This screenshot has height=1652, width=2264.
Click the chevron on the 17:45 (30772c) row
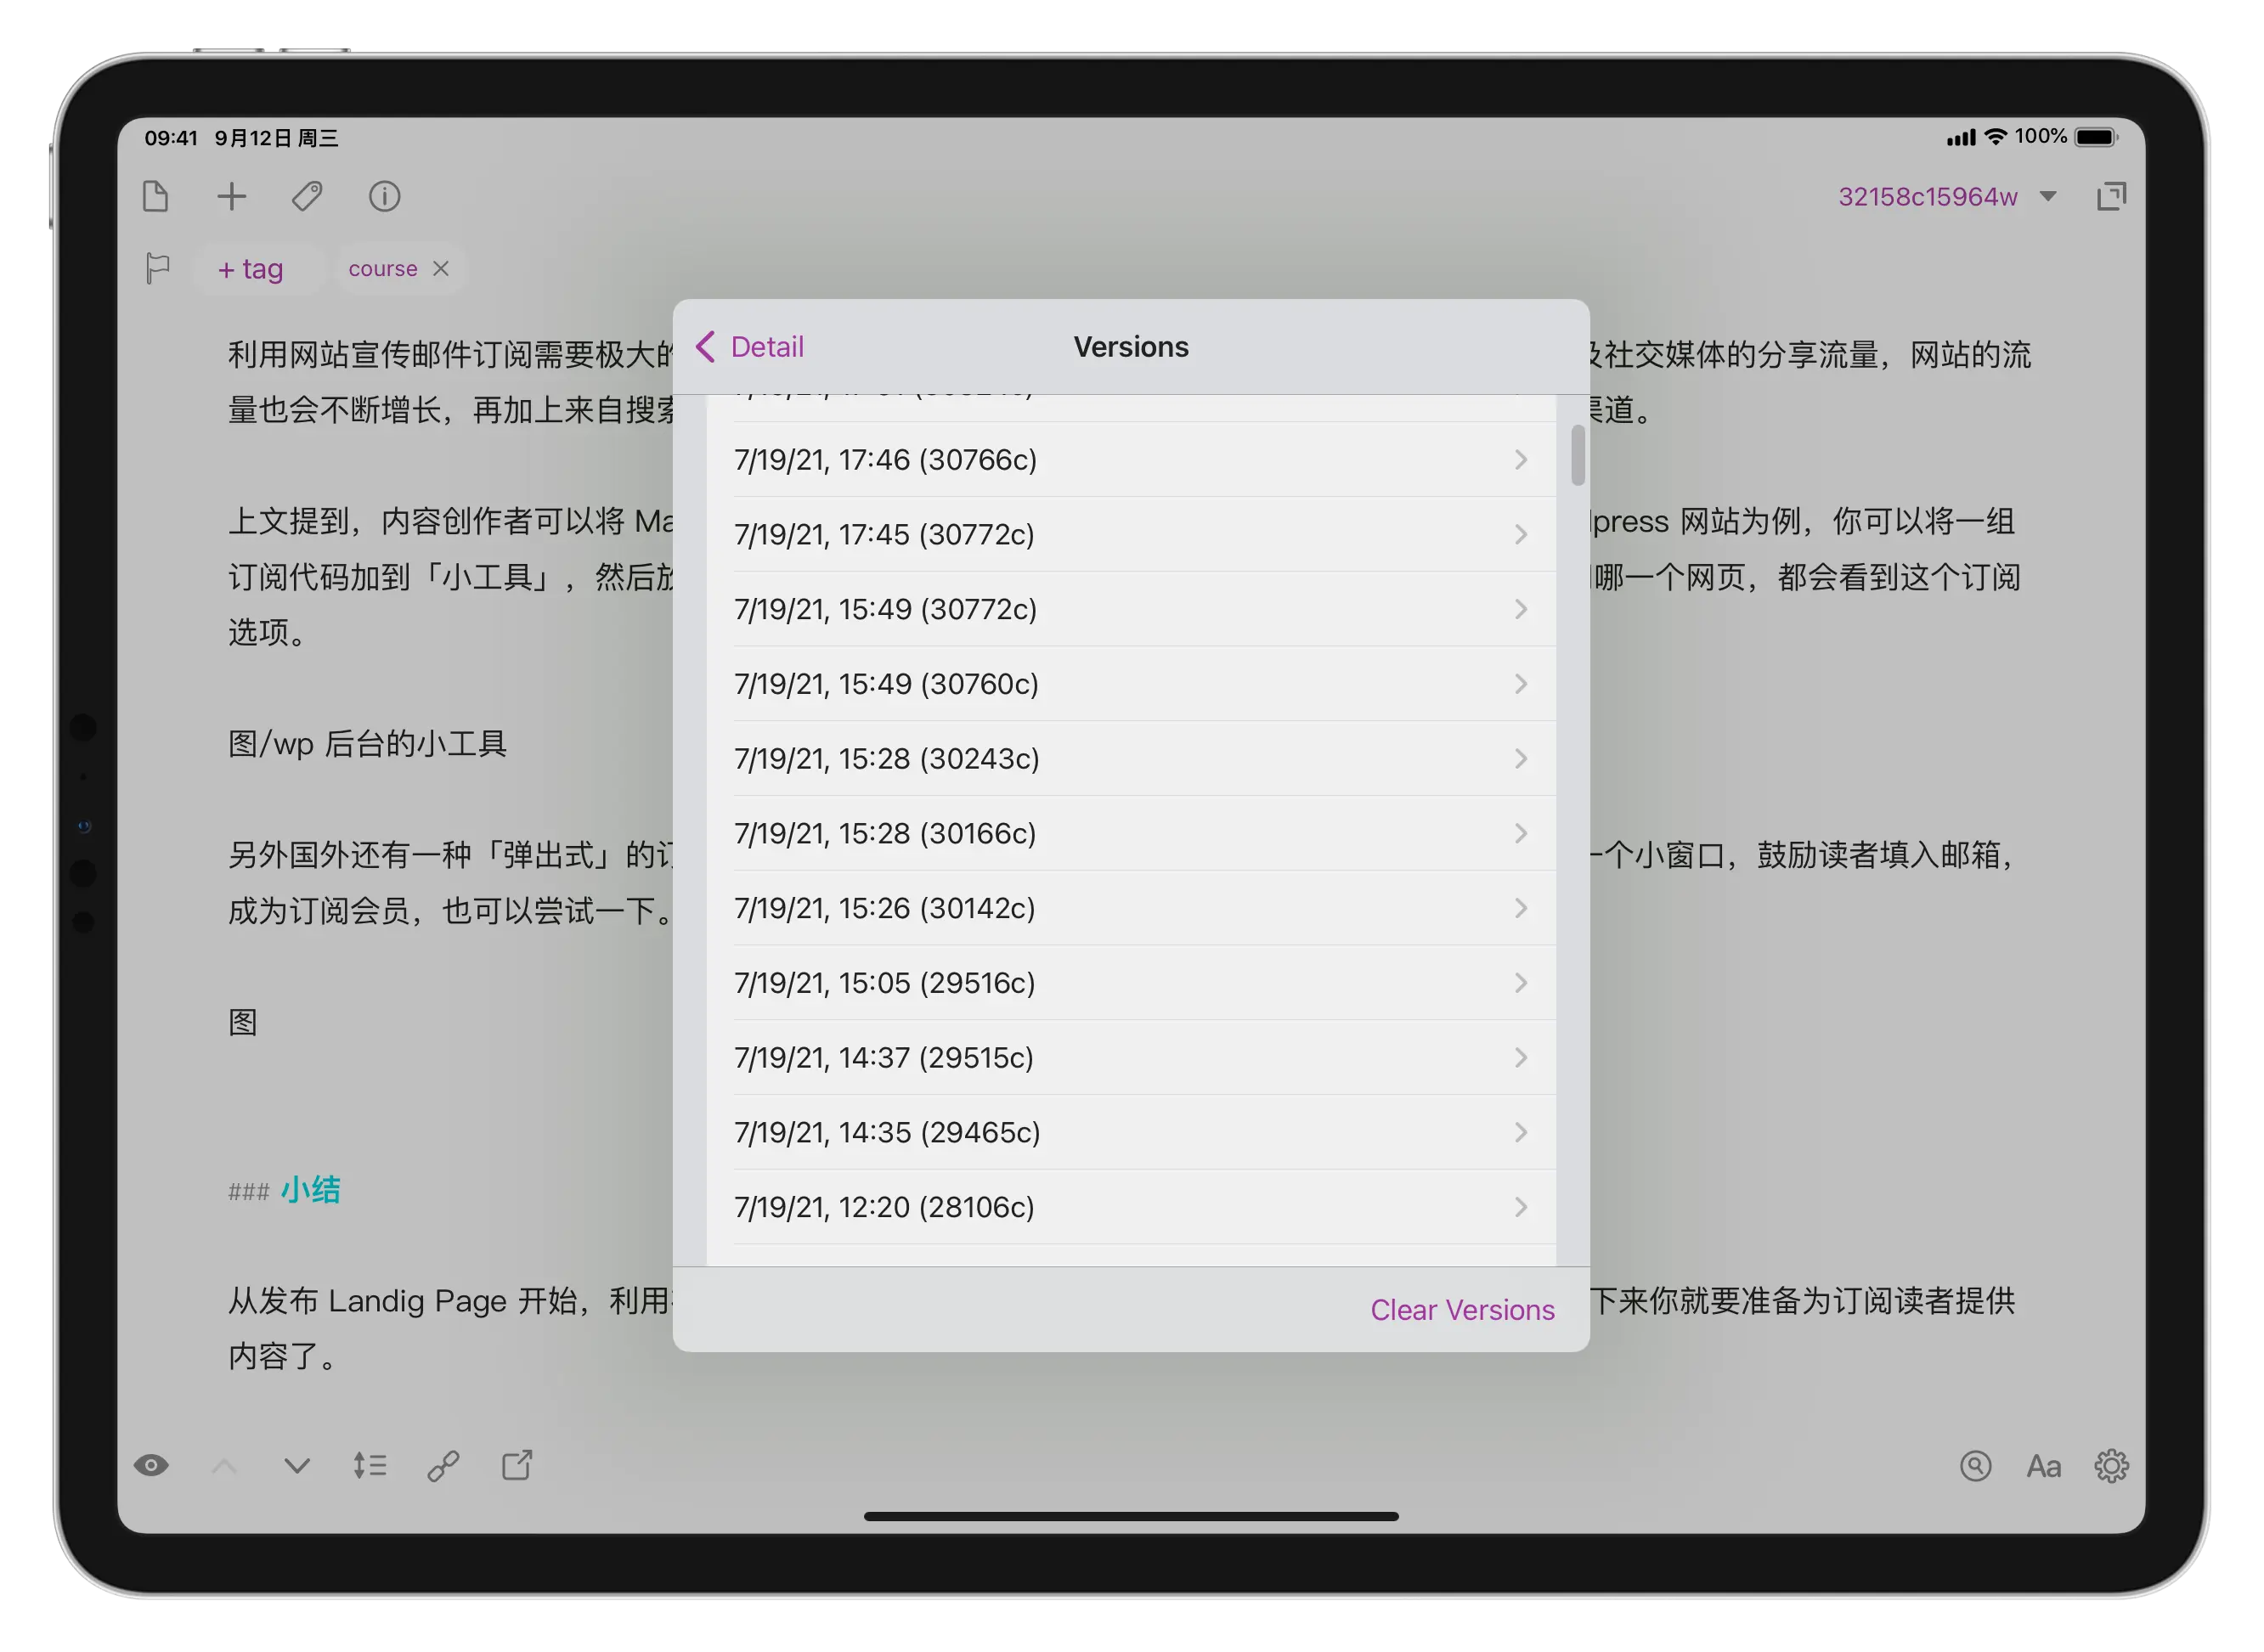tap(1521, 534)
